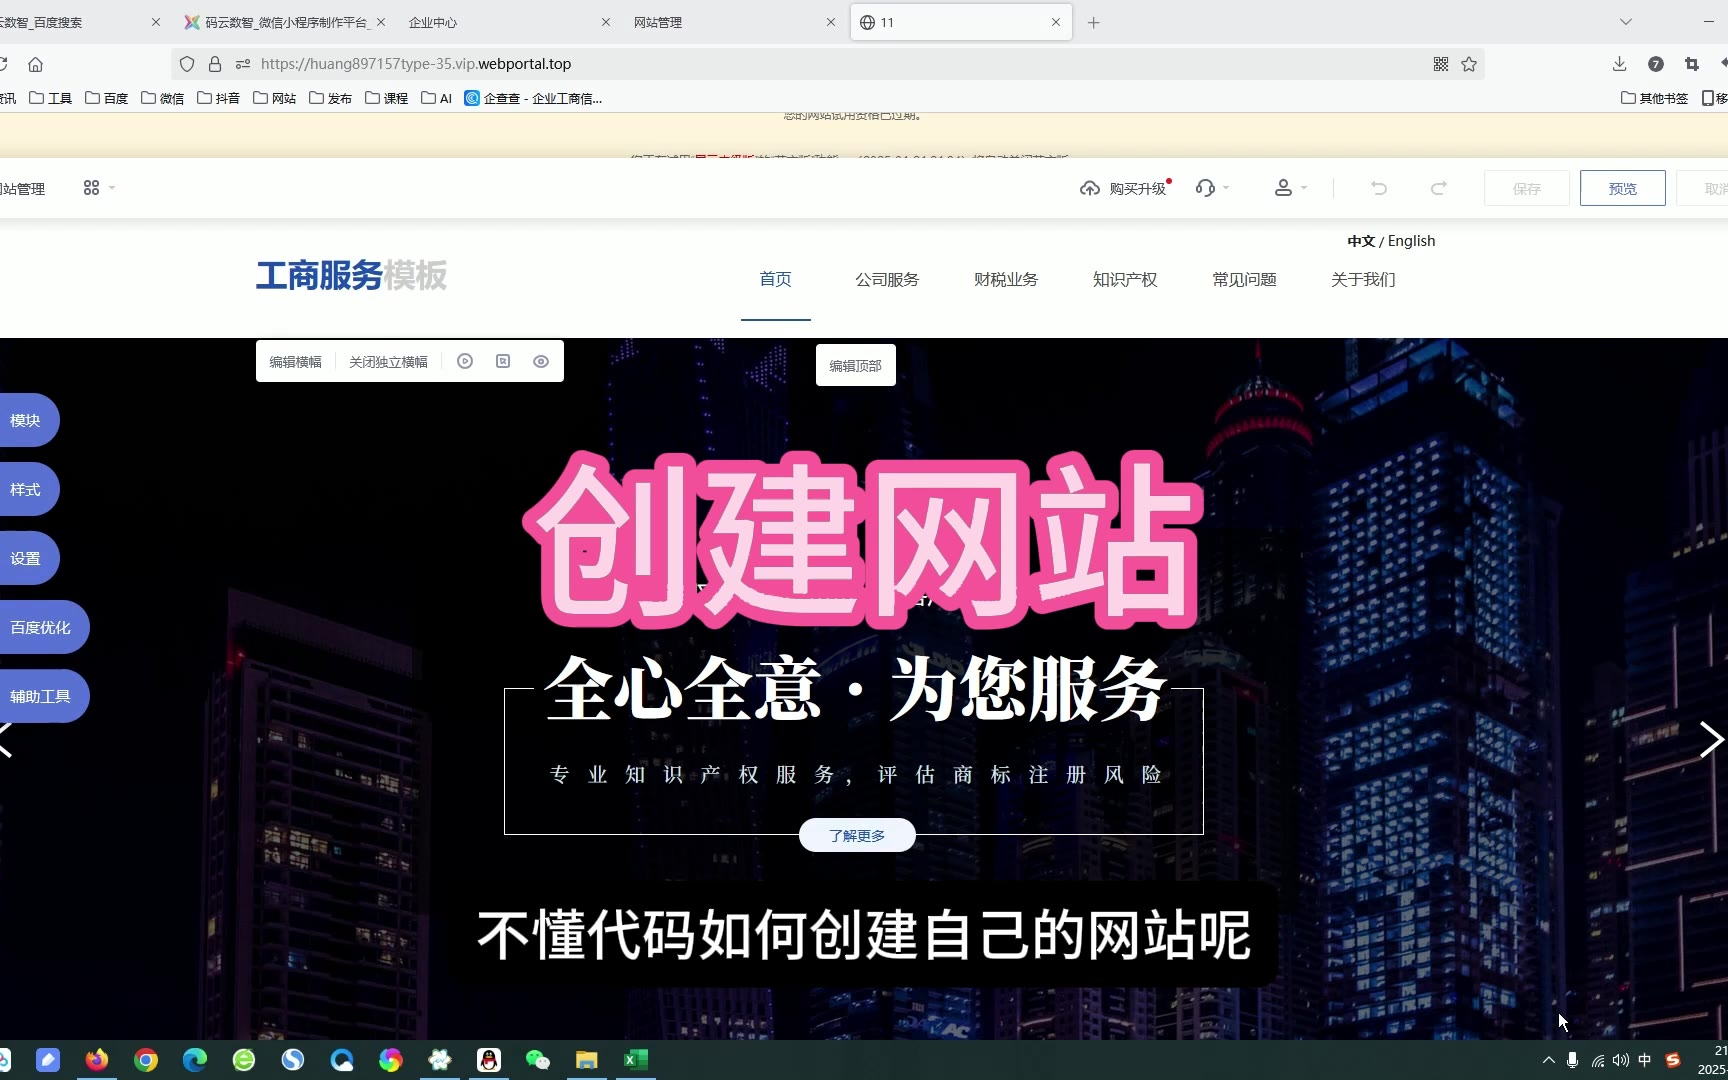Image resolution: width=1728 pixels, height=1080 pixels.
Task: Open Chrome from the taskbar
Action: click(x=146, y=1060)
